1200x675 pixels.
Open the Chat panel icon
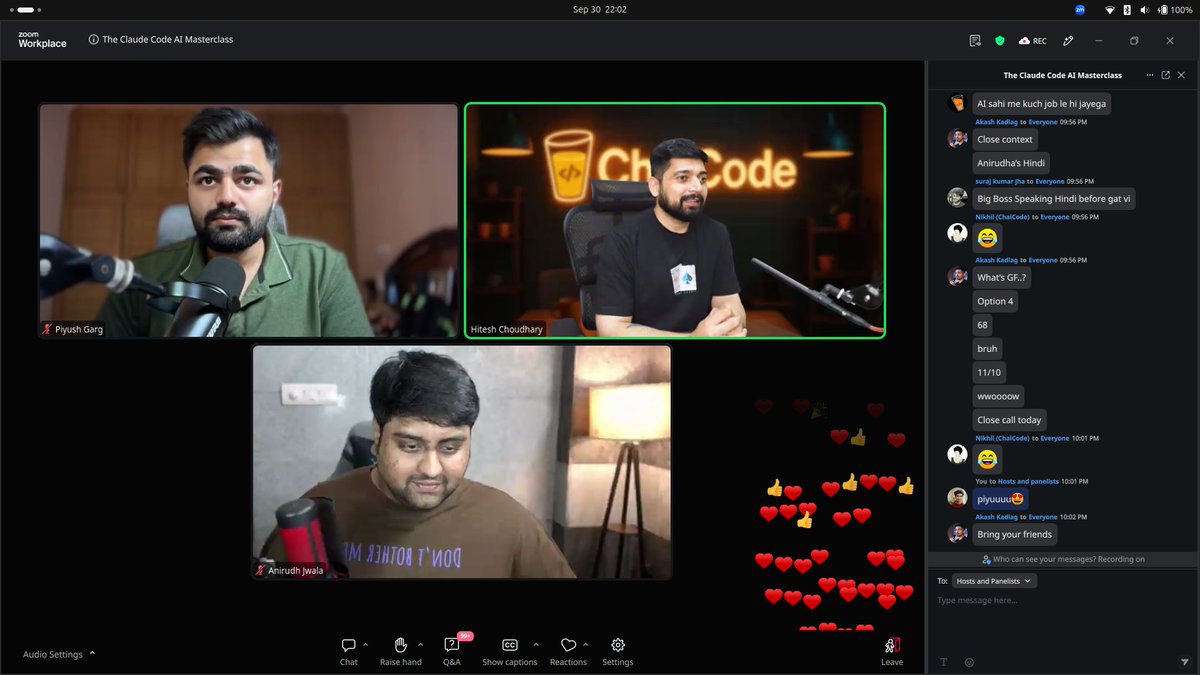(348, 645)
